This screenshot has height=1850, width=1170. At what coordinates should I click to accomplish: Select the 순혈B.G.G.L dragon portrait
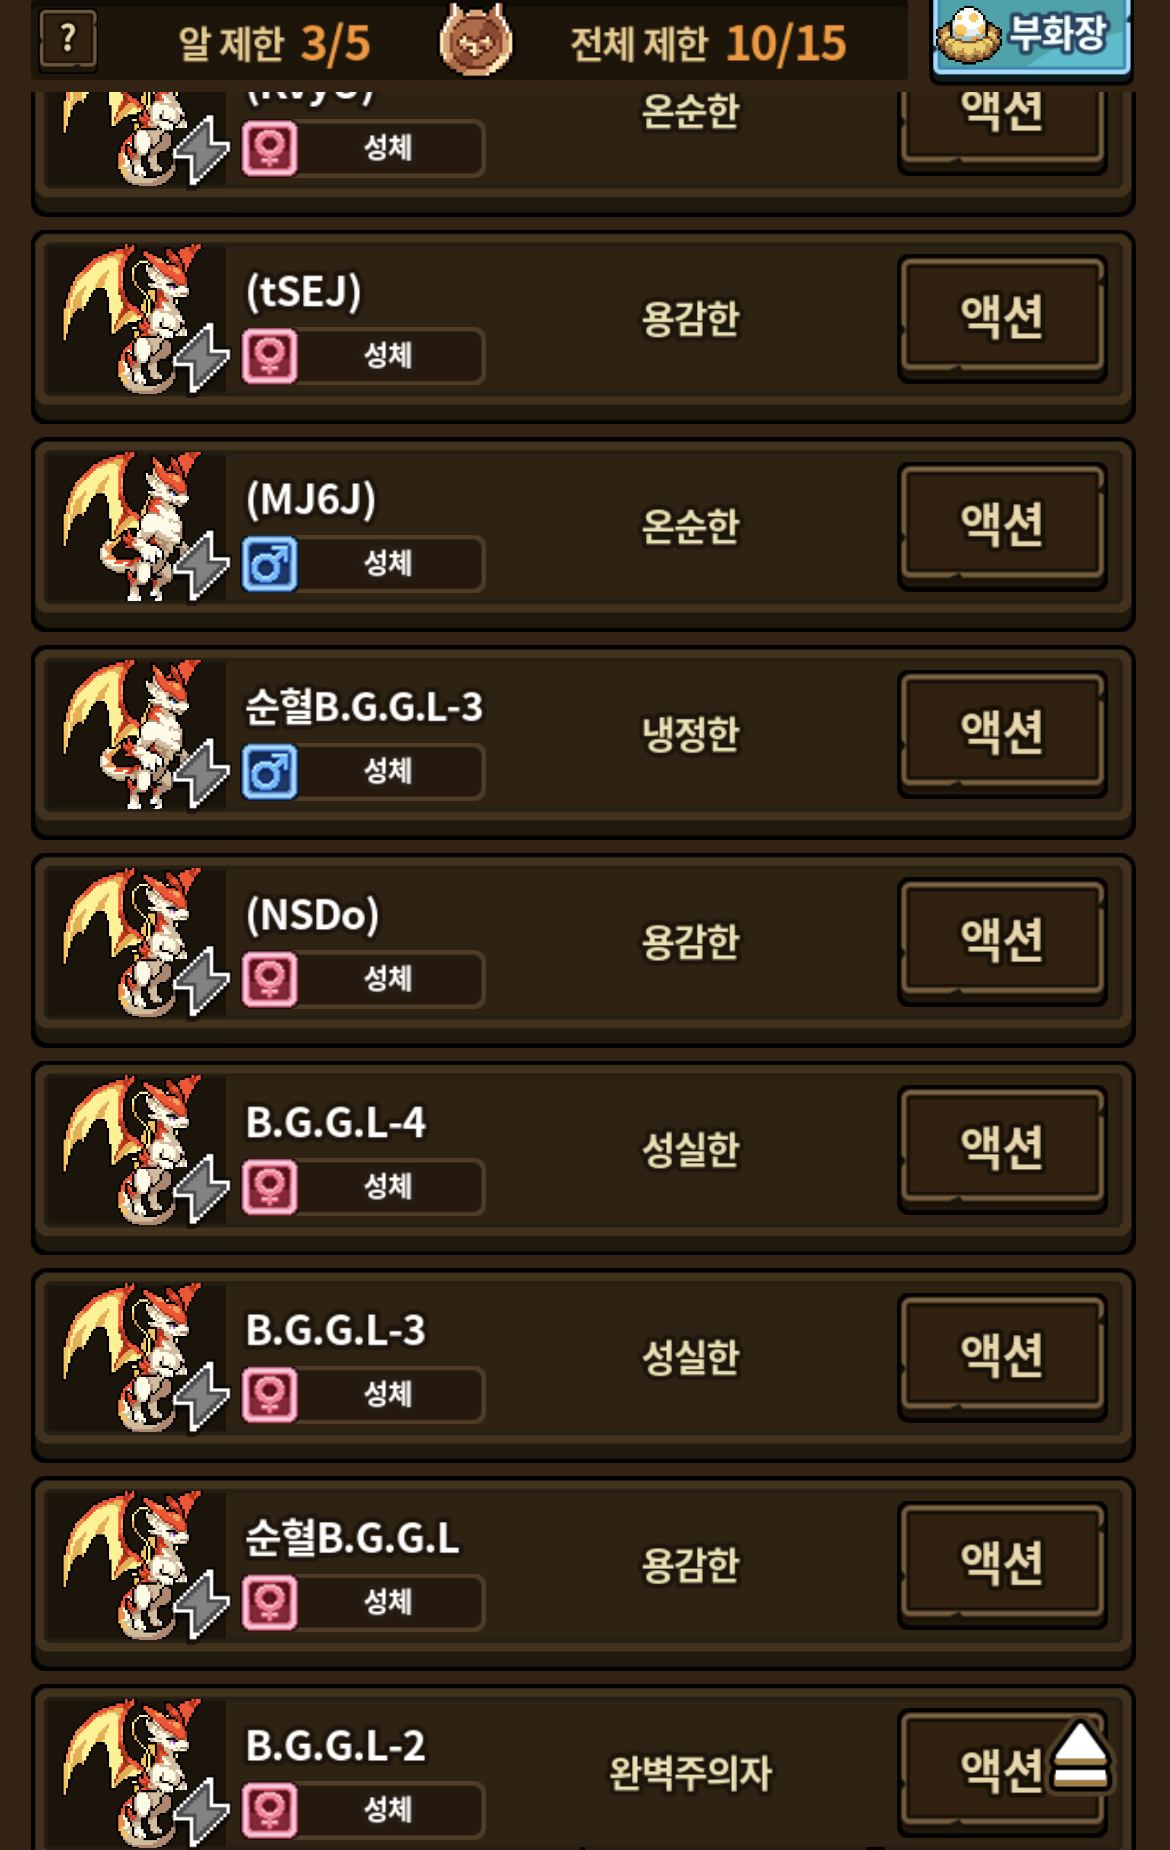tap(135, 1566)
